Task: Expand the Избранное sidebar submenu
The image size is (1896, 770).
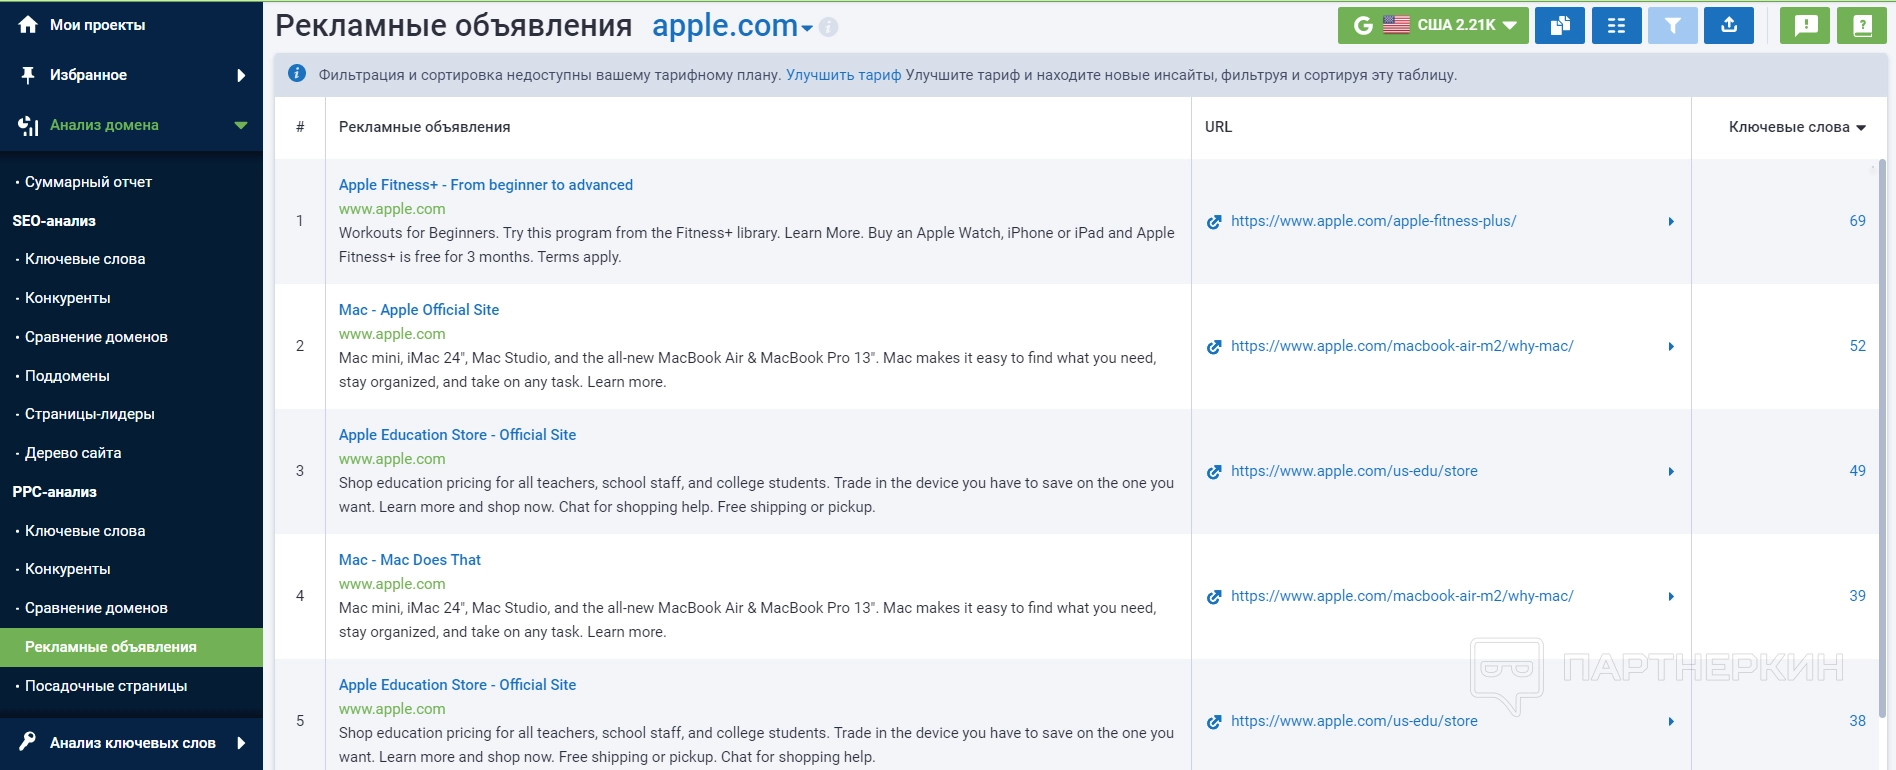Action: [x=241, y=75]
